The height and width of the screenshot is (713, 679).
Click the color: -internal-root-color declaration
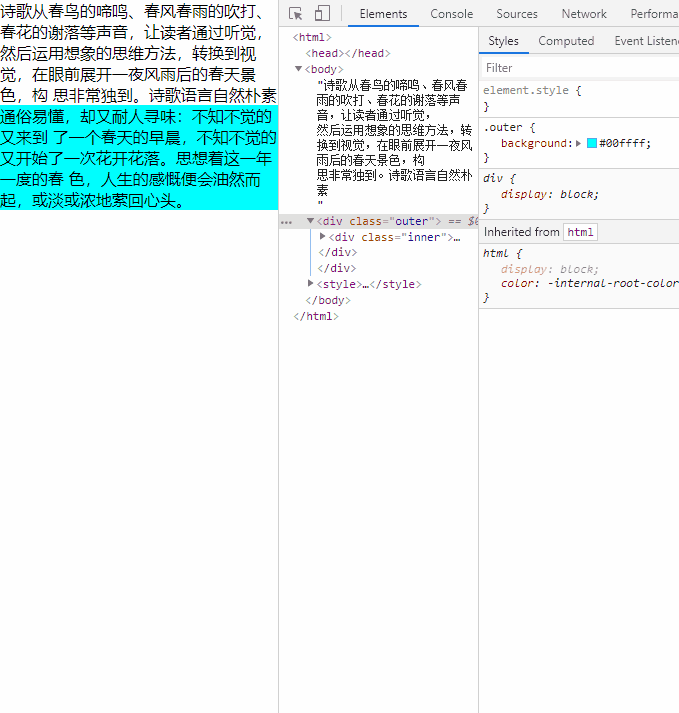589,283
